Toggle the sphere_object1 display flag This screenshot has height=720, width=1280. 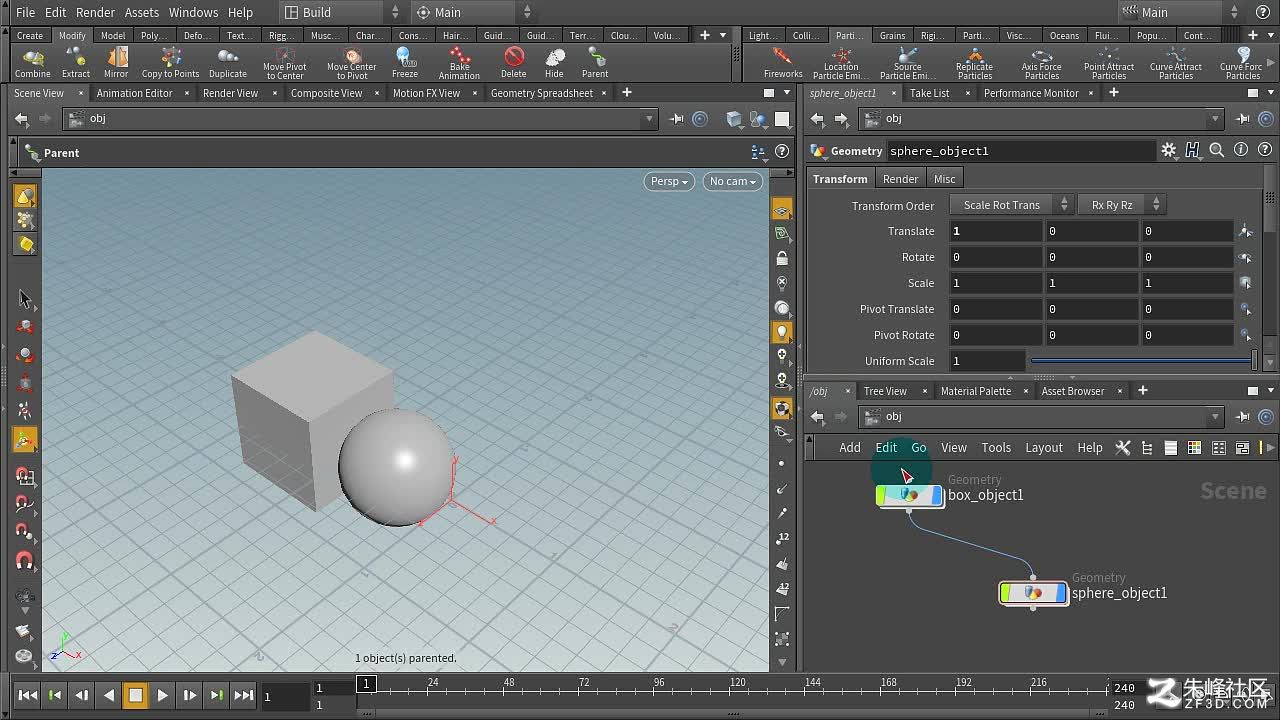[1060, 593]
